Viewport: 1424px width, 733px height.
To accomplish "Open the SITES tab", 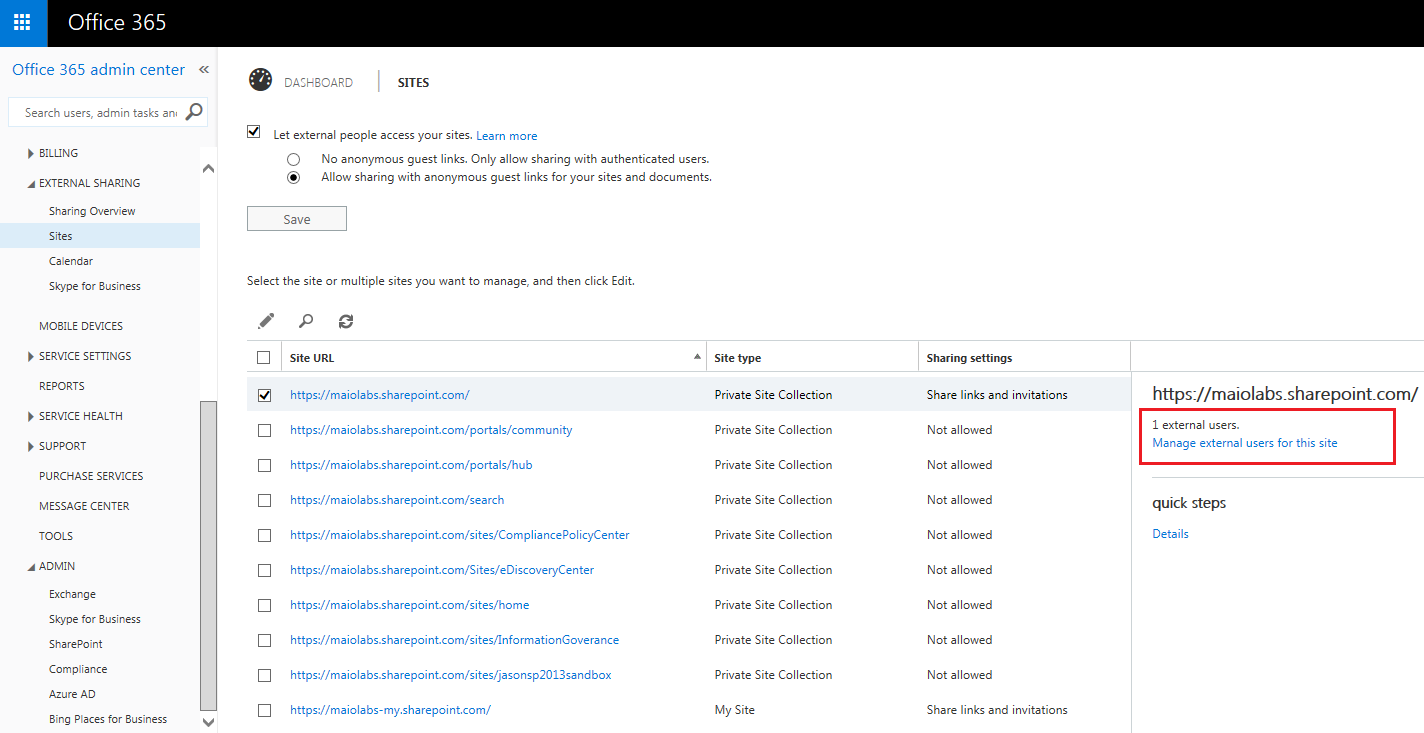I will tap(413, 82).
